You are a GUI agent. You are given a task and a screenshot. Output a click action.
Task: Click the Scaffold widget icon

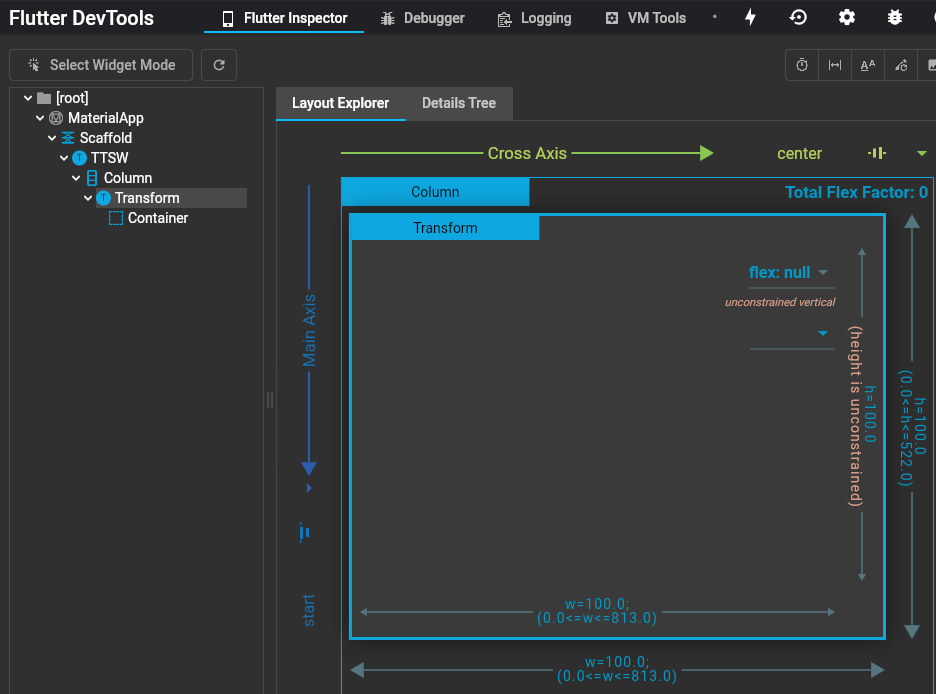pyautogui.click(x=68, y=138)
